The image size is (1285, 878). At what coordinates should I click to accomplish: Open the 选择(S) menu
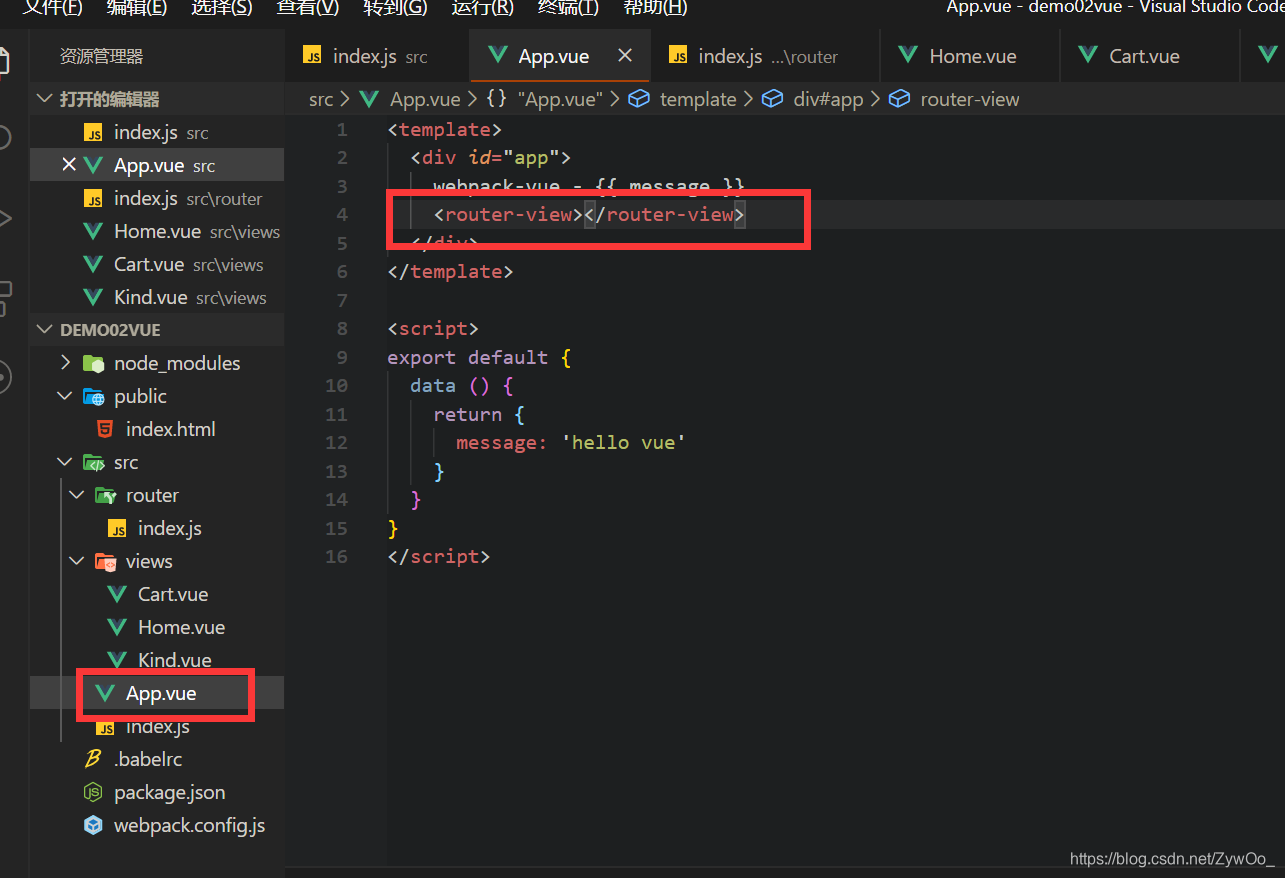point(221,8)
